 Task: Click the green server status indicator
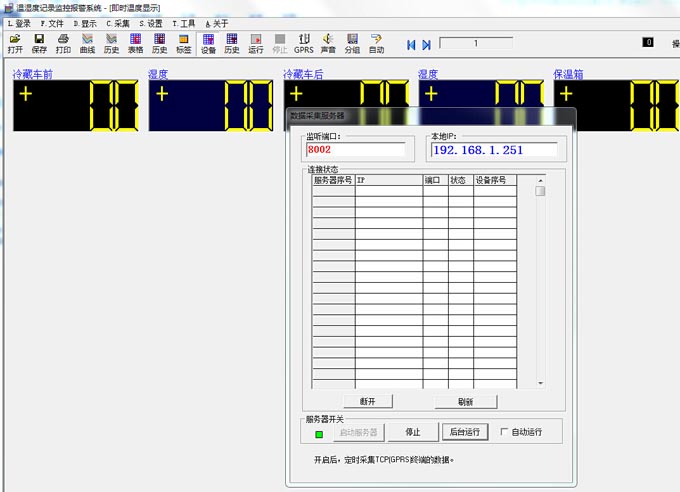[x=319, y=434]
